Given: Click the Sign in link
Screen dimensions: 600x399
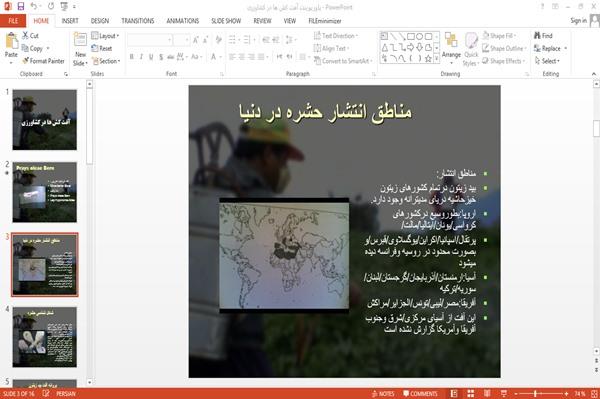Looking at the screenshot, I should (578, 21).
